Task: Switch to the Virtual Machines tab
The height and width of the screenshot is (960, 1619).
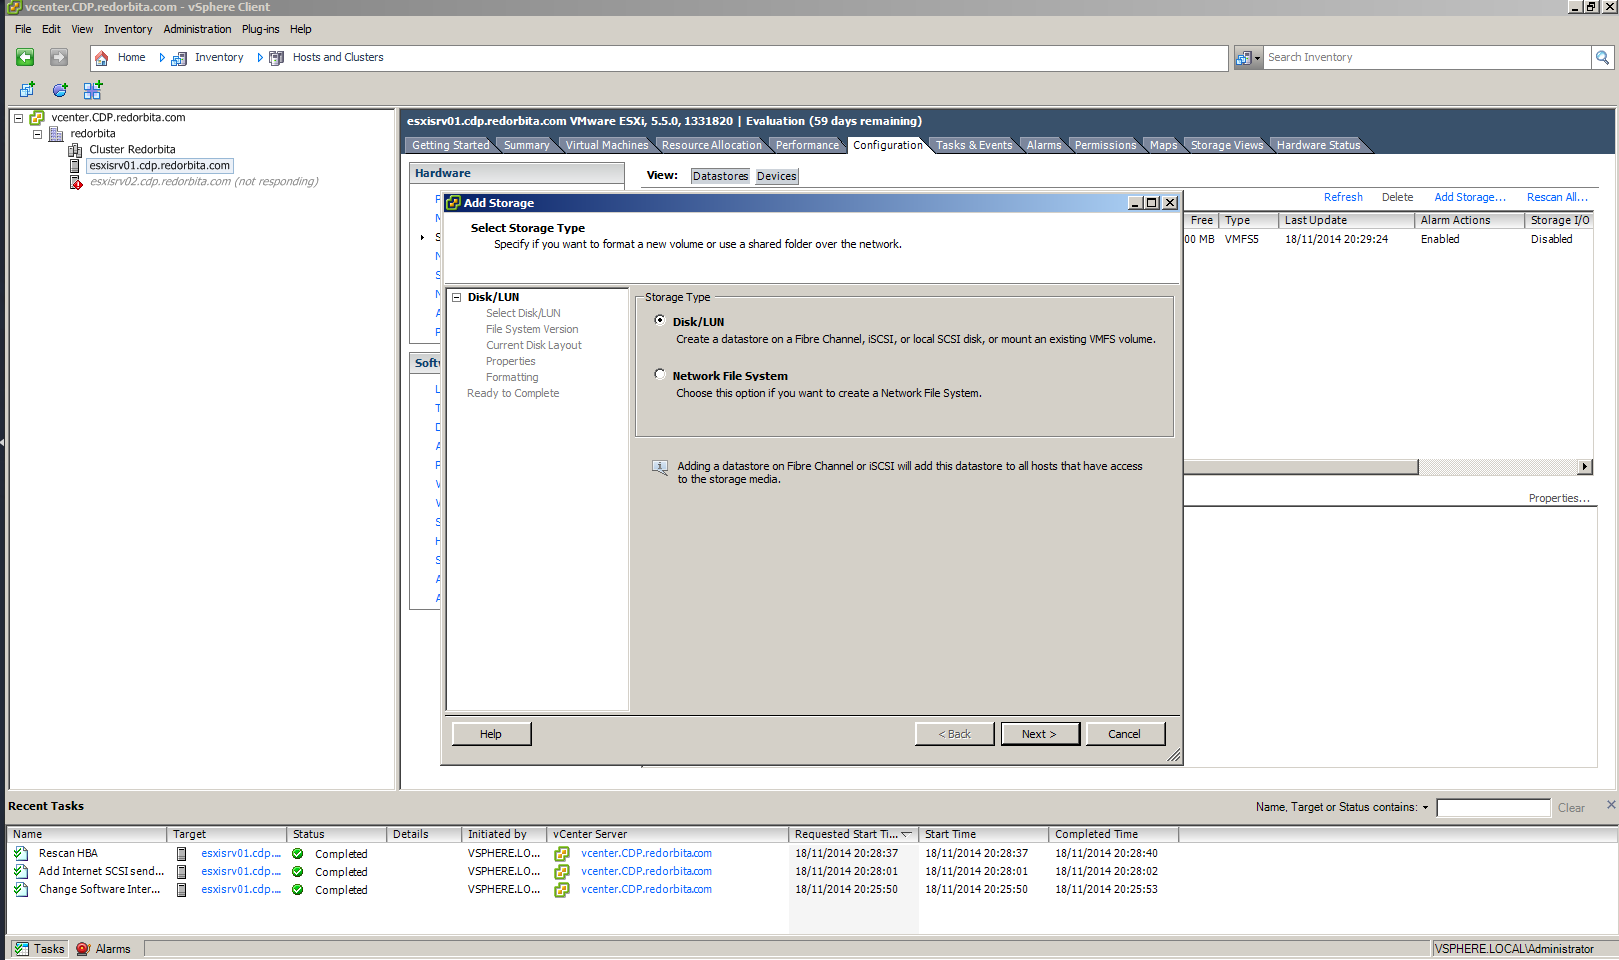Action: pyautogui.click(x=606, y=145)
